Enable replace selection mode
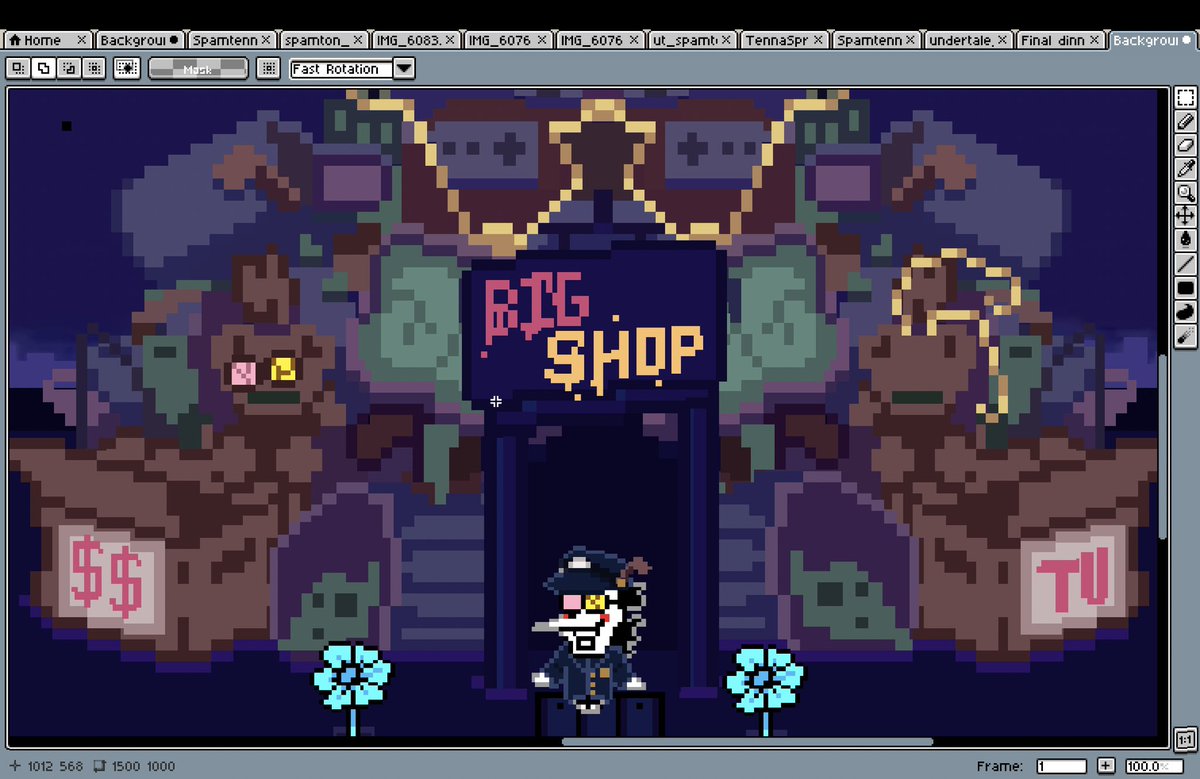Image resolution: width=1200 pixels, height=779 pixels. [18, 68]
